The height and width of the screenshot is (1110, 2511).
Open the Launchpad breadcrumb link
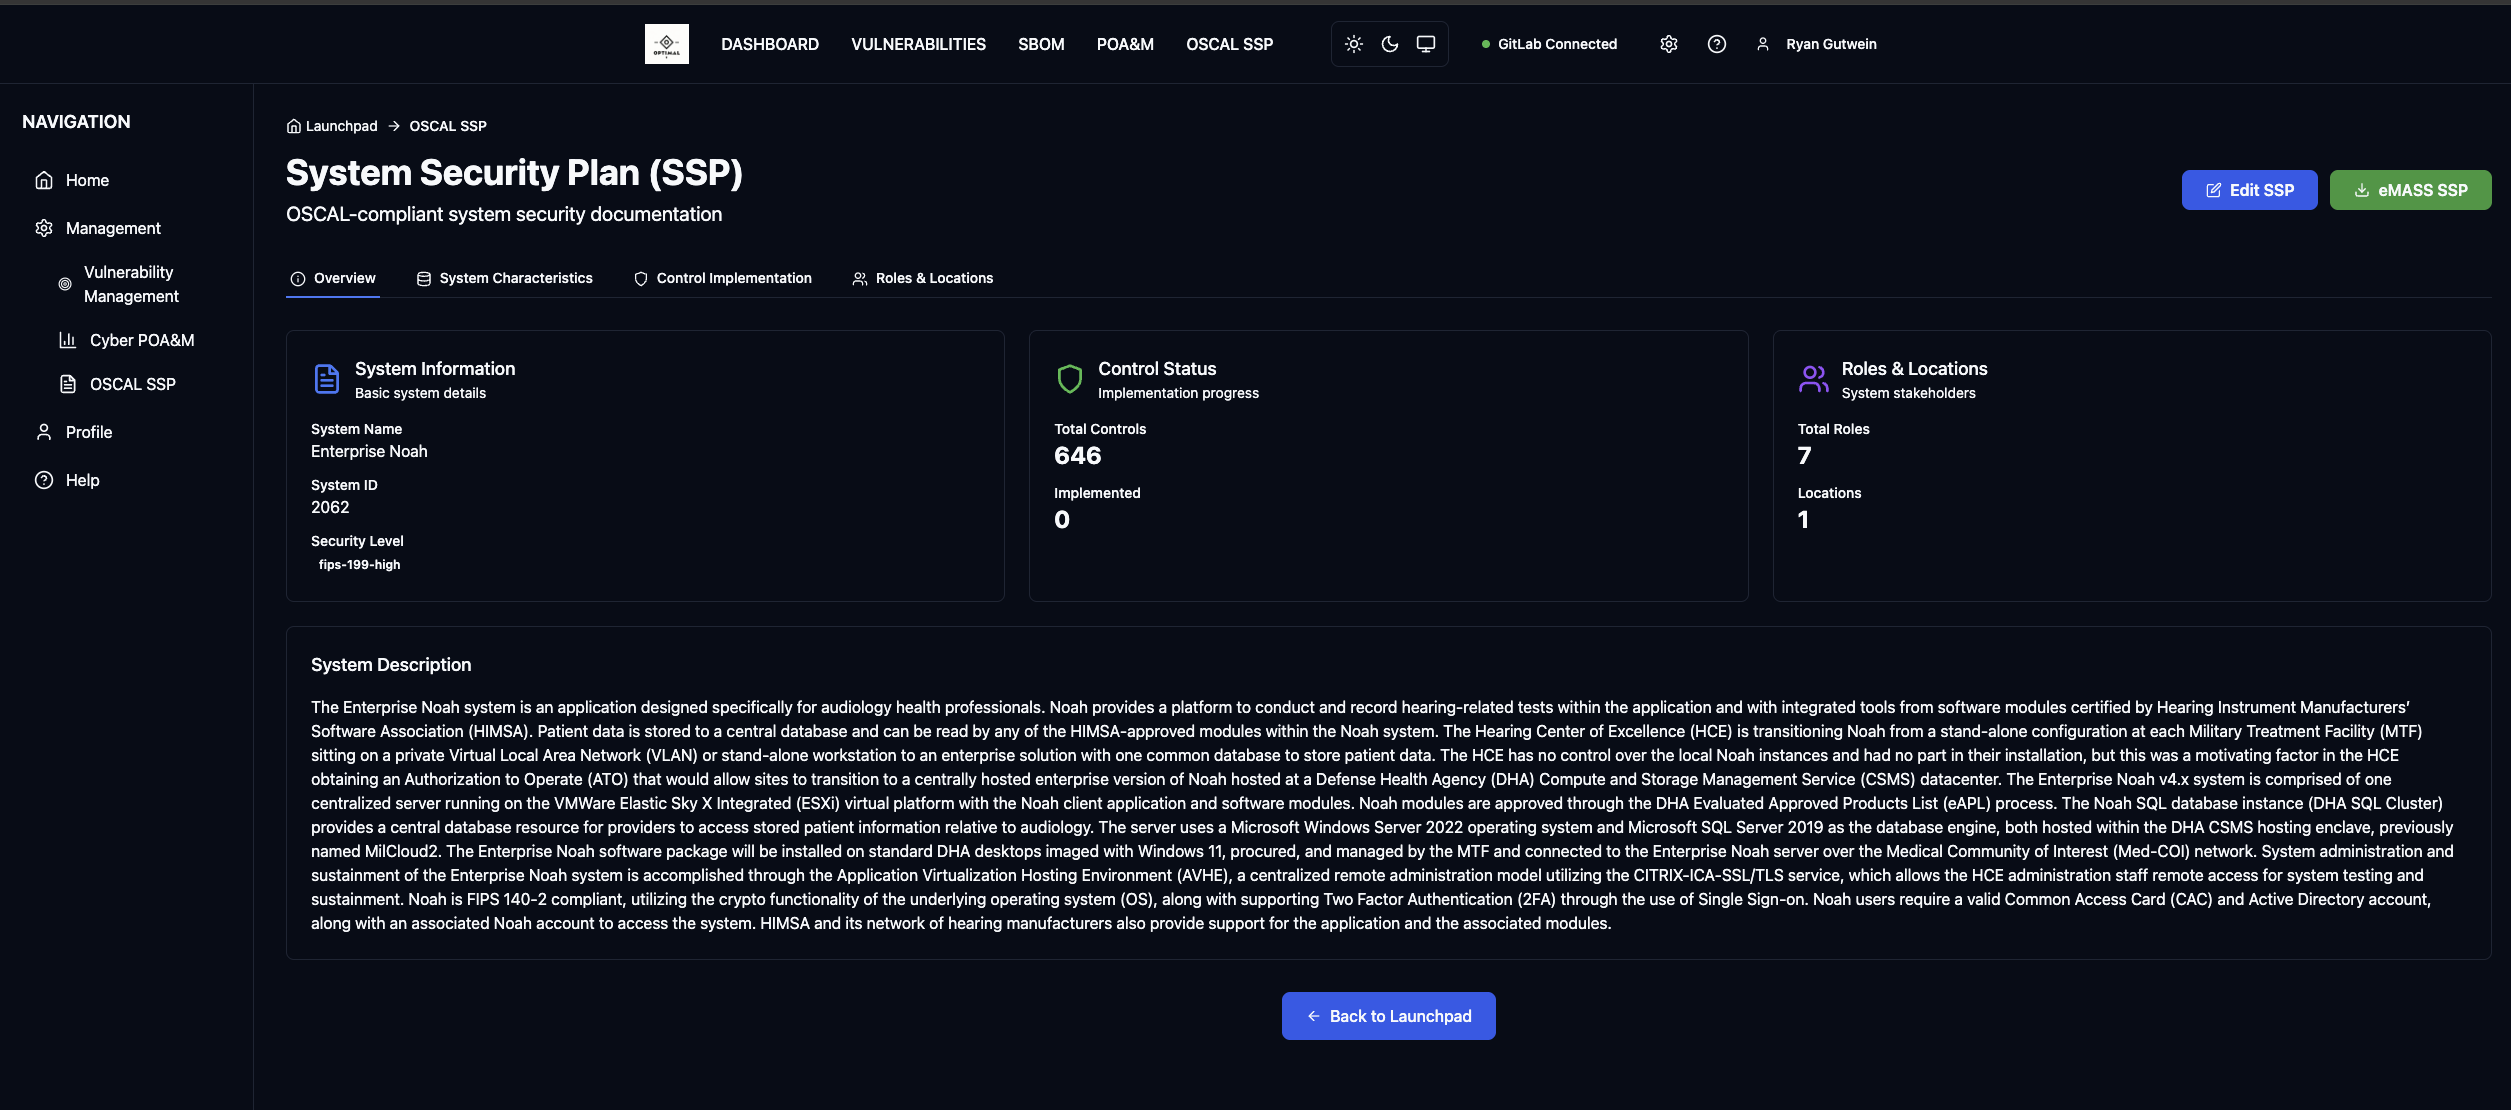click(341, 125)
